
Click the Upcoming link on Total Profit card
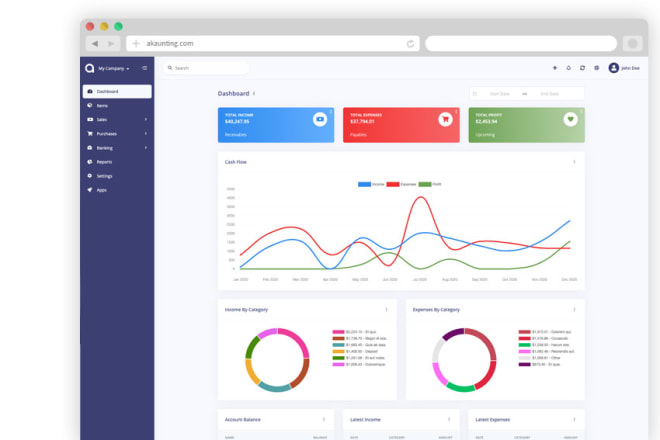coord(485,135)
